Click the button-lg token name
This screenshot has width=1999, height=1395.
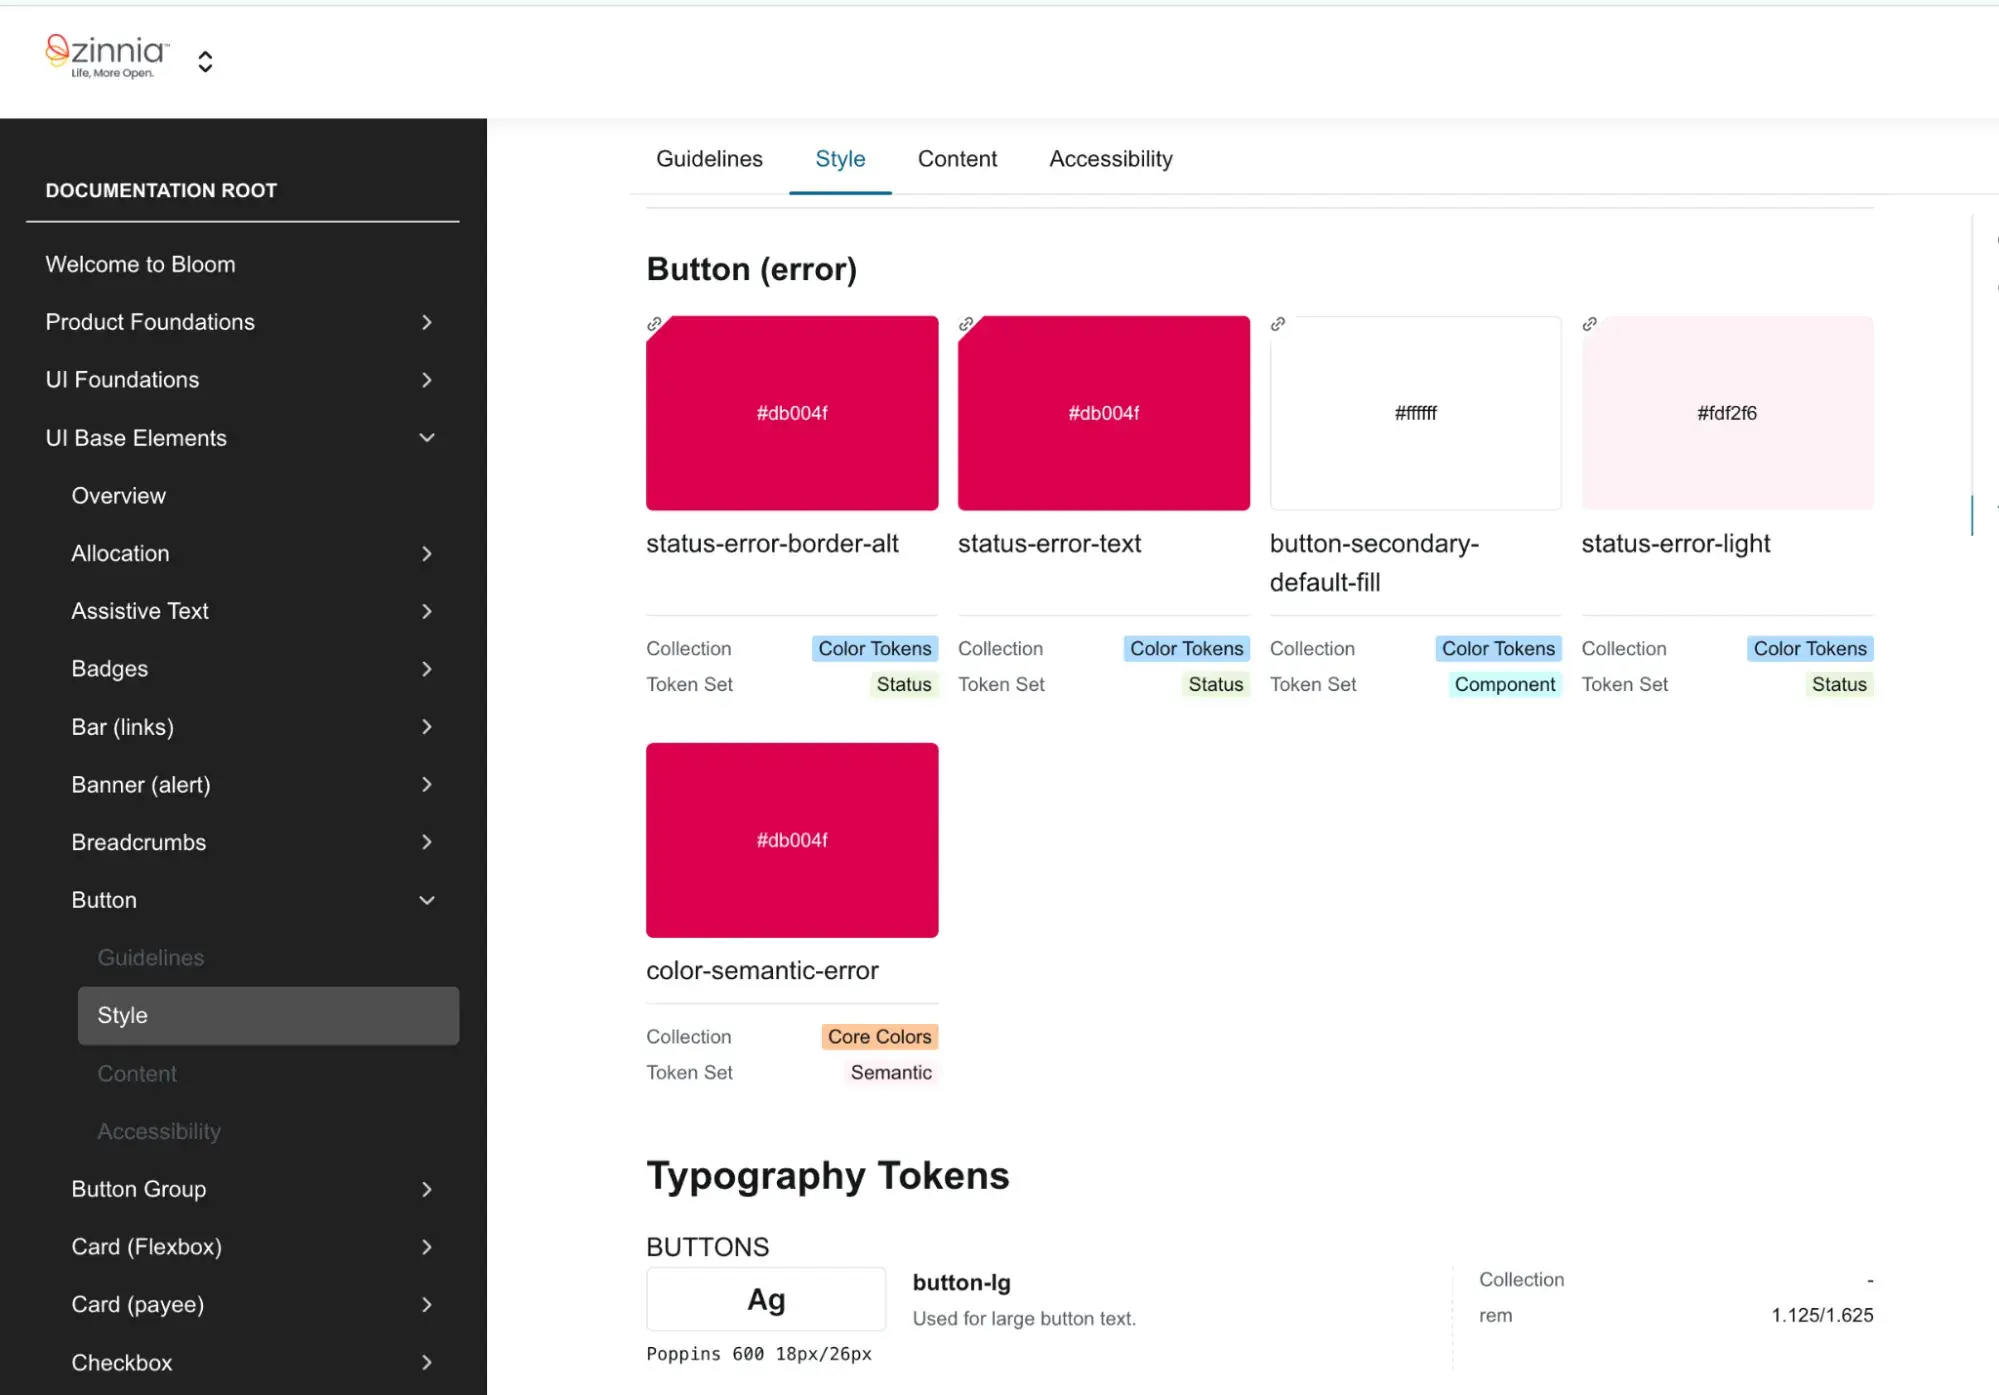pyautogui.click(x=962, y=1283)
